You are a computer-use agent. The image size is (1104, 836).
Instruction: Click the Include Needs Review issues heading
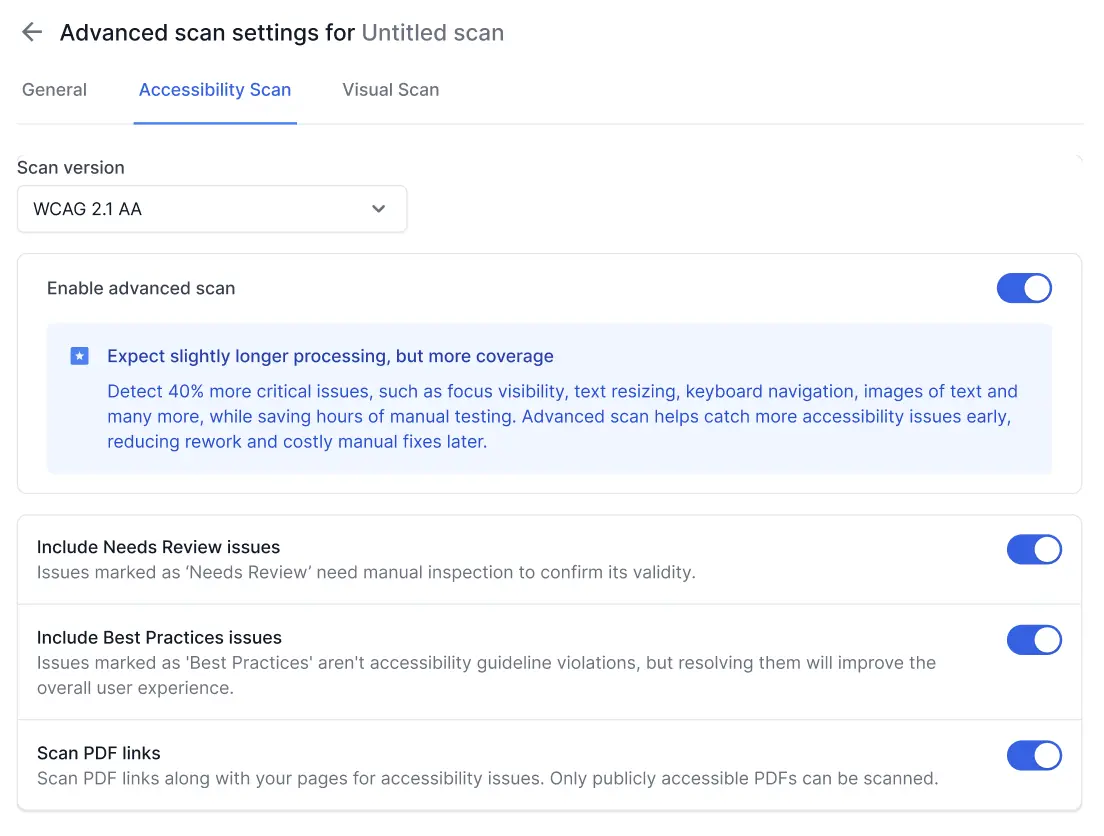158,547
